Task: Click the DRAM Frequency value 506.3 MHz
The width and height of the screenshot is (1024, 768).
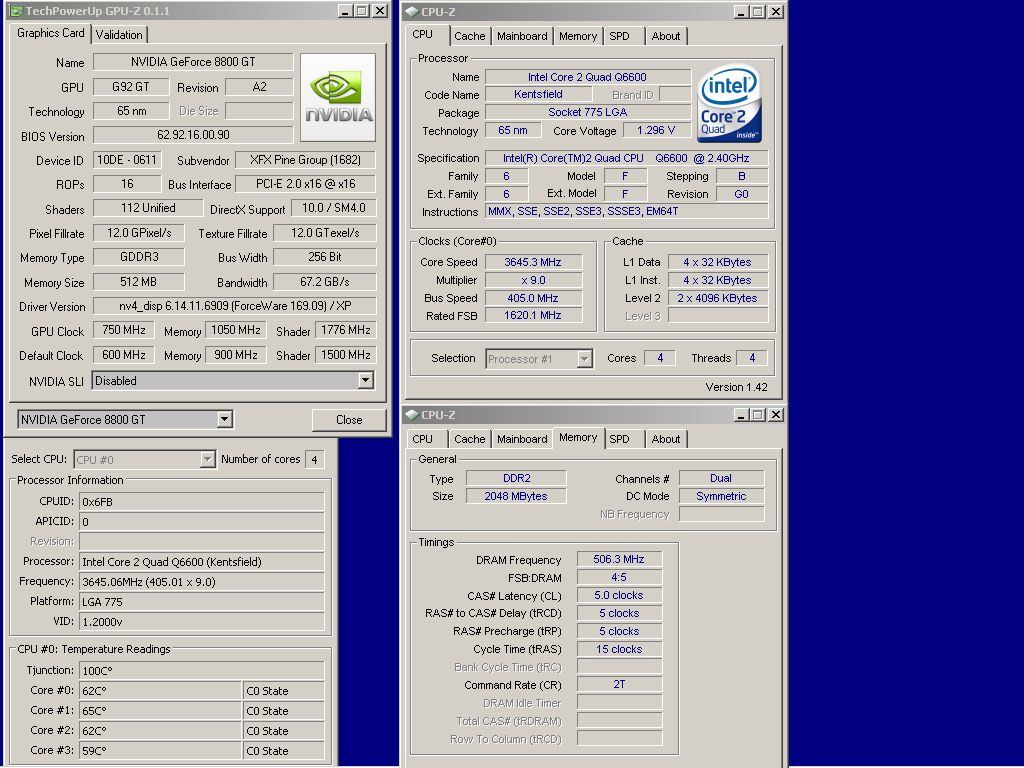Action: tap(619, 559)
